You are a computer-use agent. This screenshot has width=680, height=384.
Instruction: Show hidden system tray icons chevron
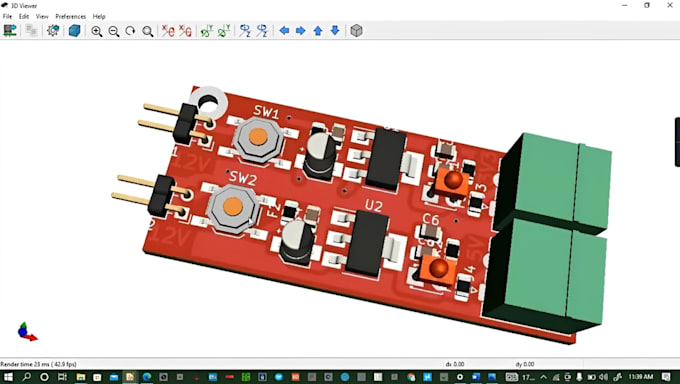tap(543, 377)
